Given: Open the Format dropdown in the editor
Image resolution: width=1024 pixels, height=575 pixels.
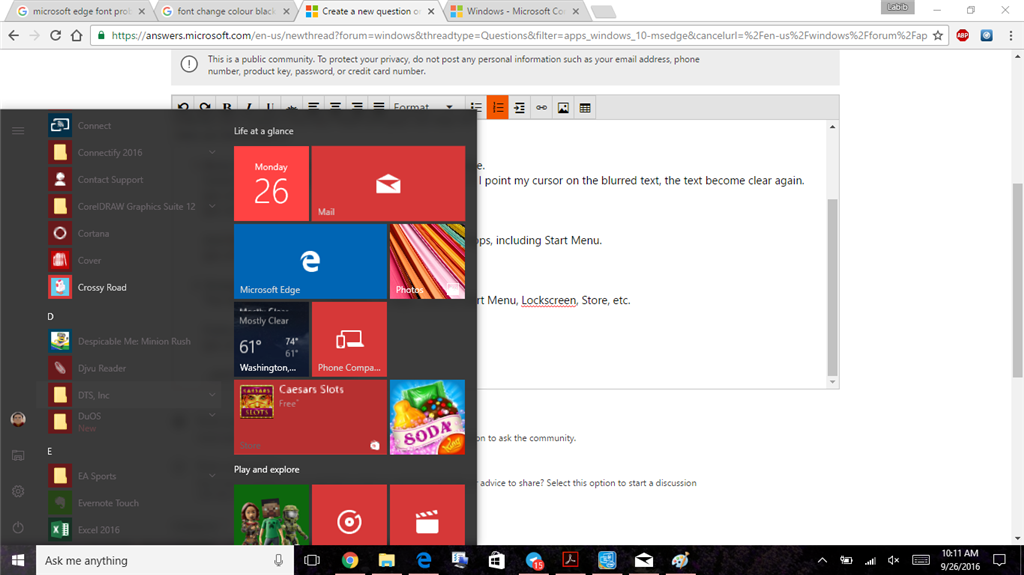Looking at the screenshot, I should (x=423, y=107).
